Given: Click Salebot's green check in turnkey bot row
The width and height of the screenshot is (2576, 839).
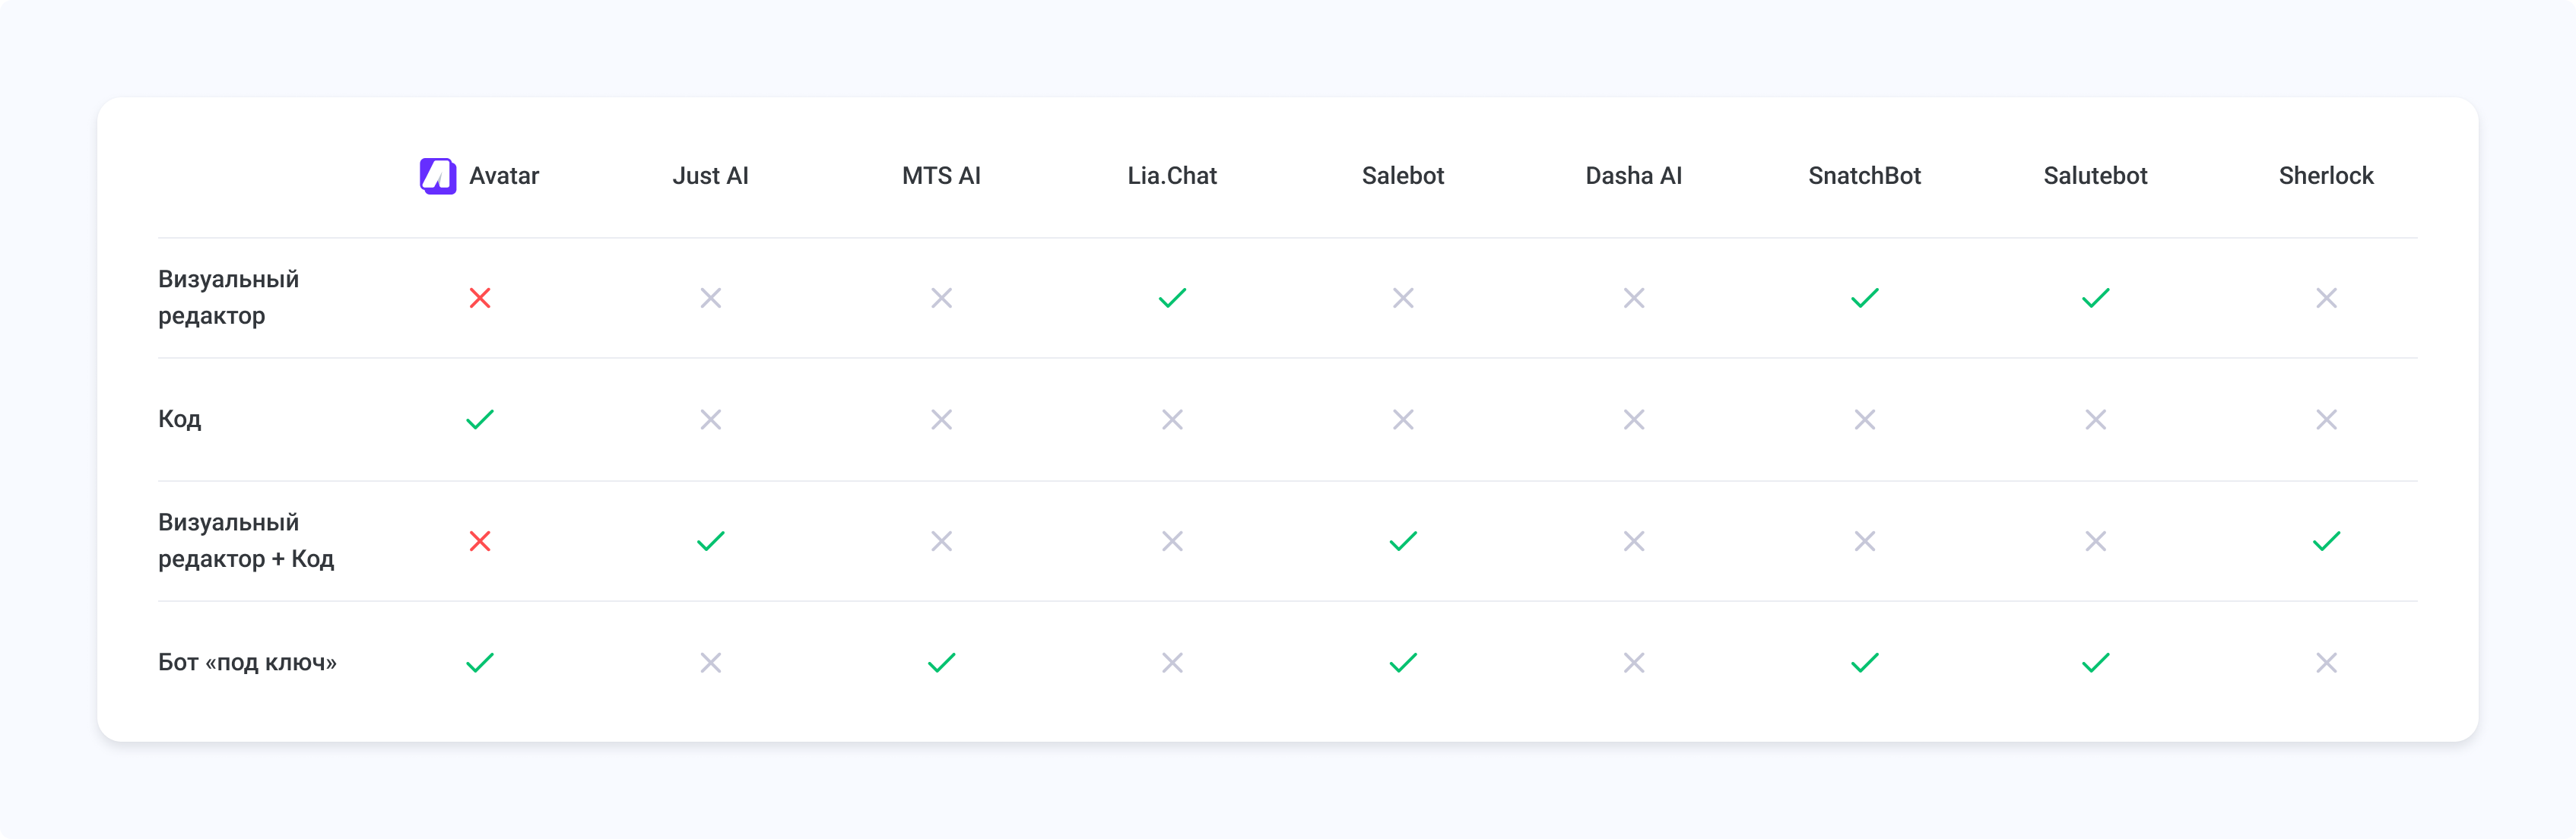Looking at the screenshot, I should [1403, 663].
